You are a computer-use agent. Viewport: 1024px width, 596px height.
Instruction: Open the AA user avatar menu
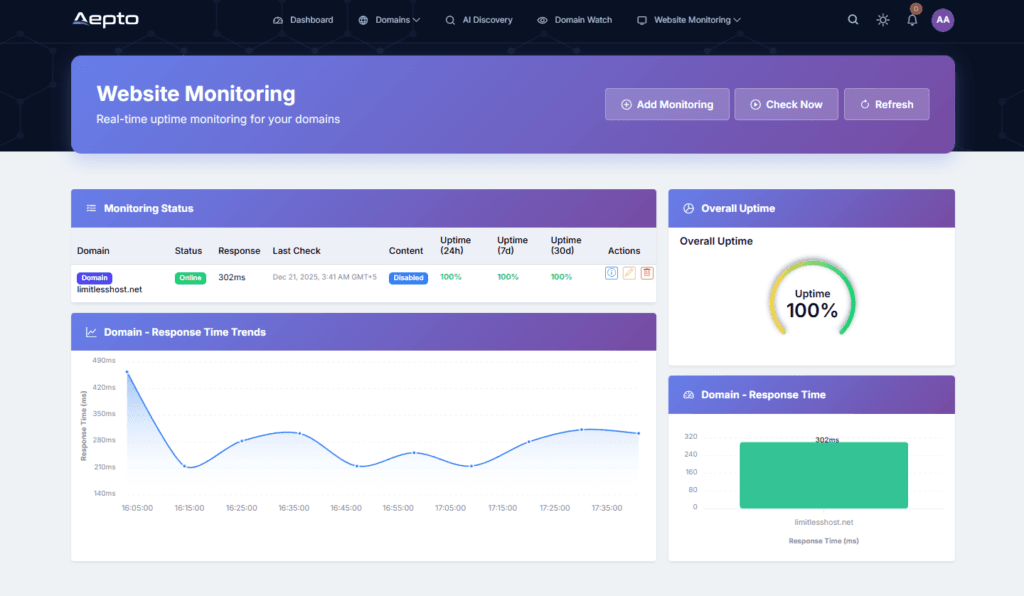[942, 19]
